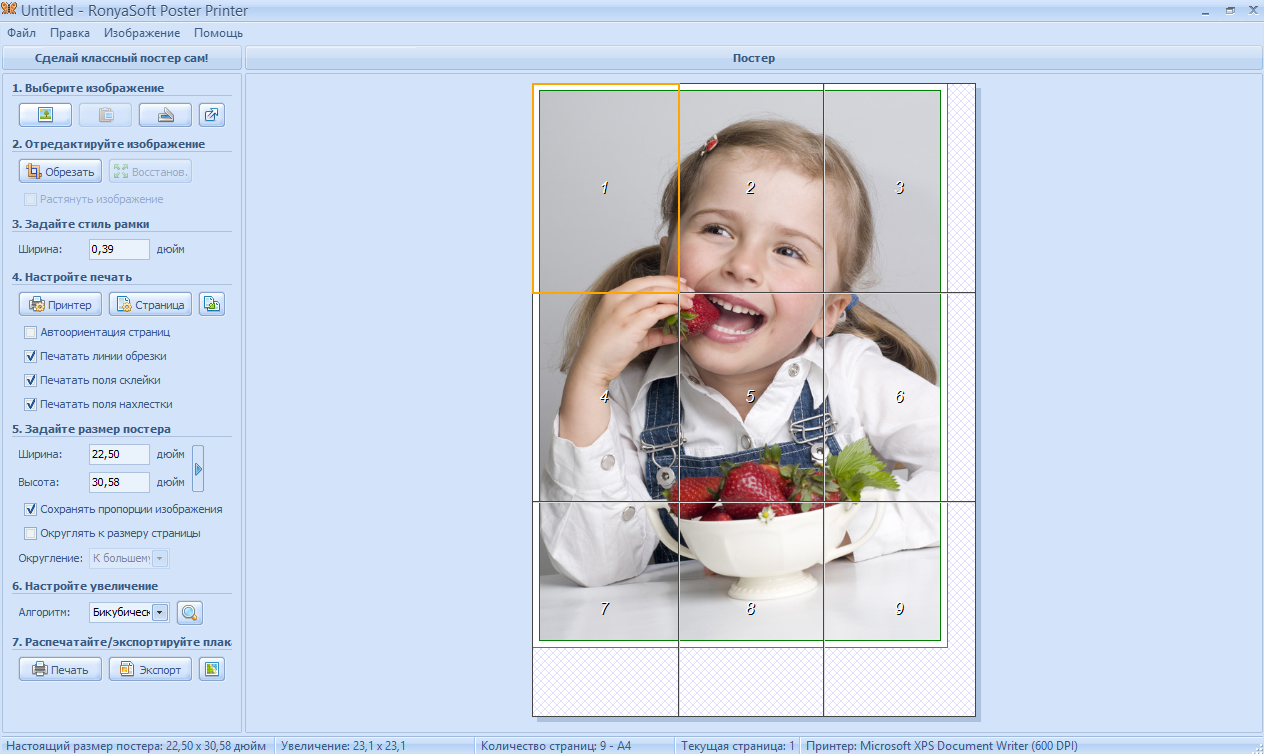Screen dimensions: 1264x754
Task: Click status text Текущая страница: 1
Action: tap(737, 746)
